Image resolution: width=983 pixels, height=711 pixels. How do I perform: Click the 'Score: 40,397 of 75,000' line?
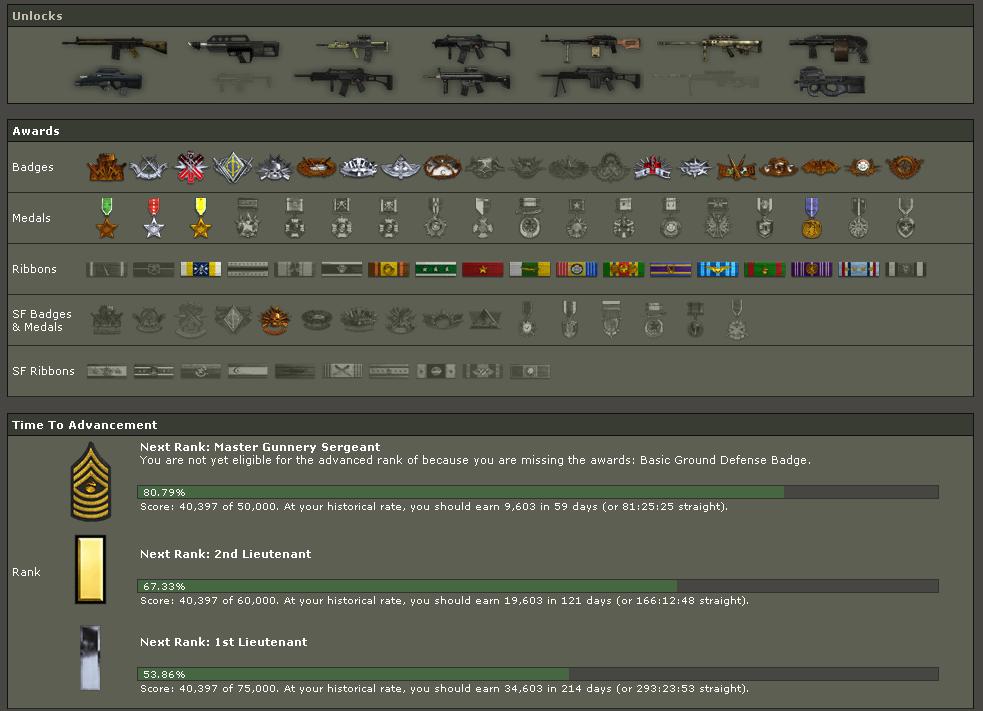pos(444,688)
